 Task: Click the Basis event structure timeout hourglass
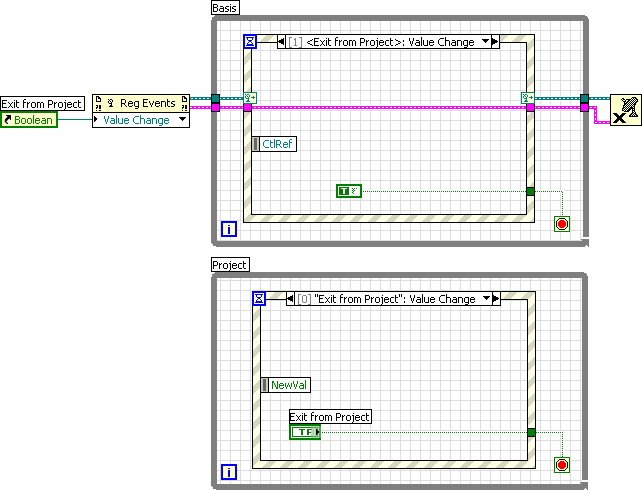250,42
